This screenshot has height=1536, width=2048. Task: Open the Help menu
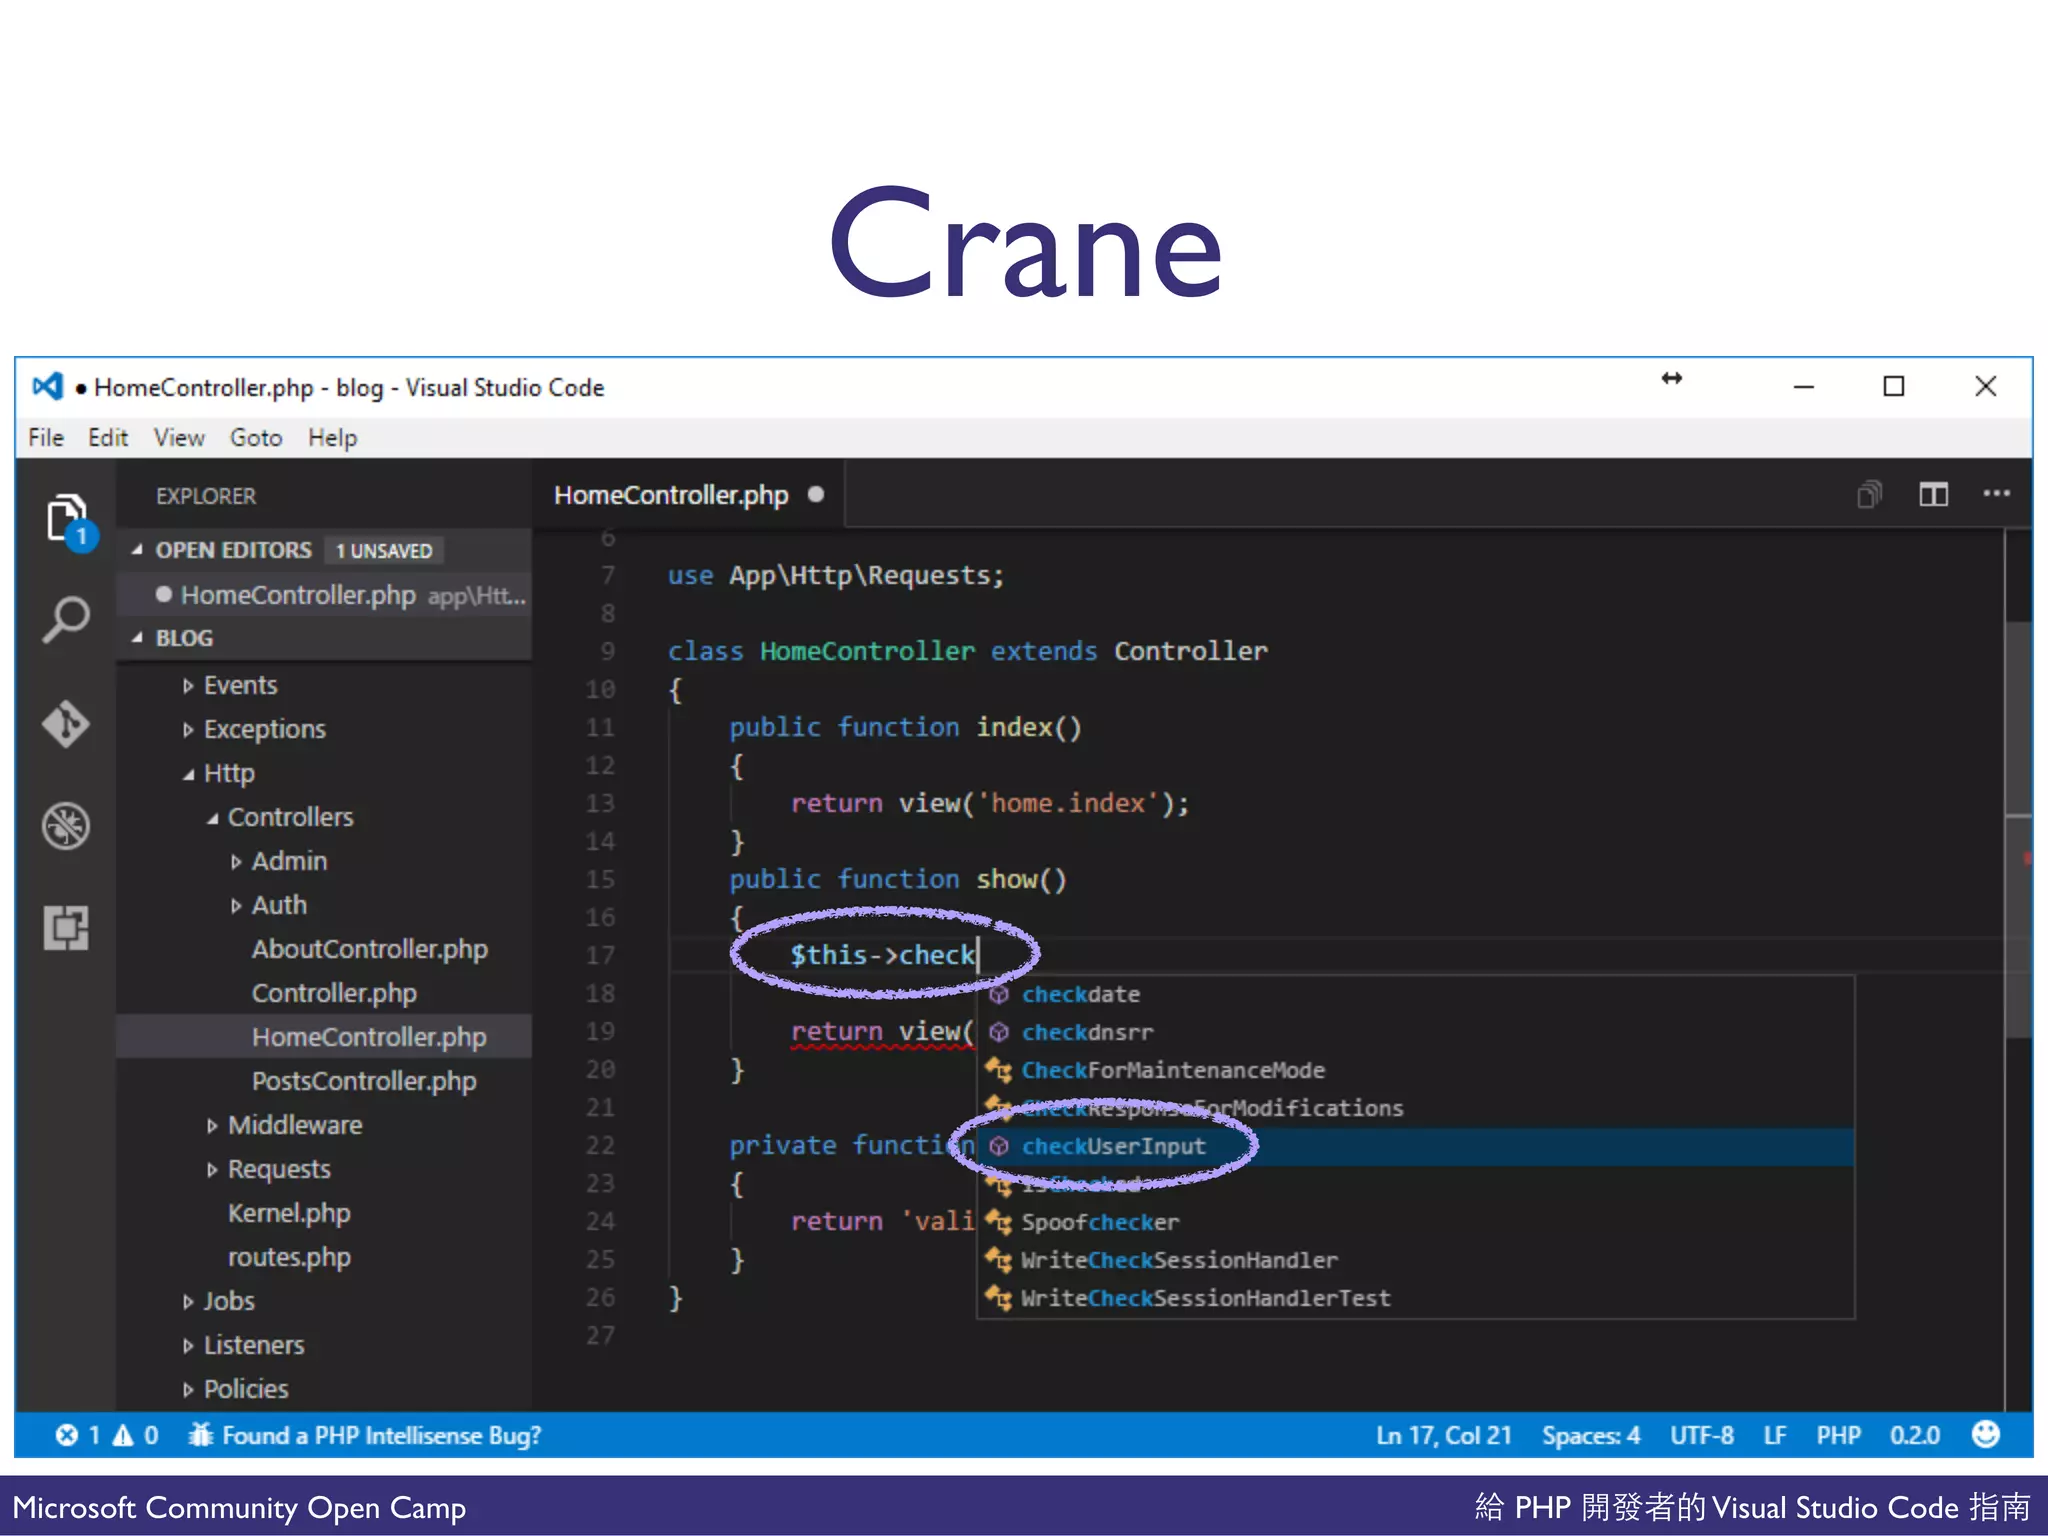coord(332,438)
